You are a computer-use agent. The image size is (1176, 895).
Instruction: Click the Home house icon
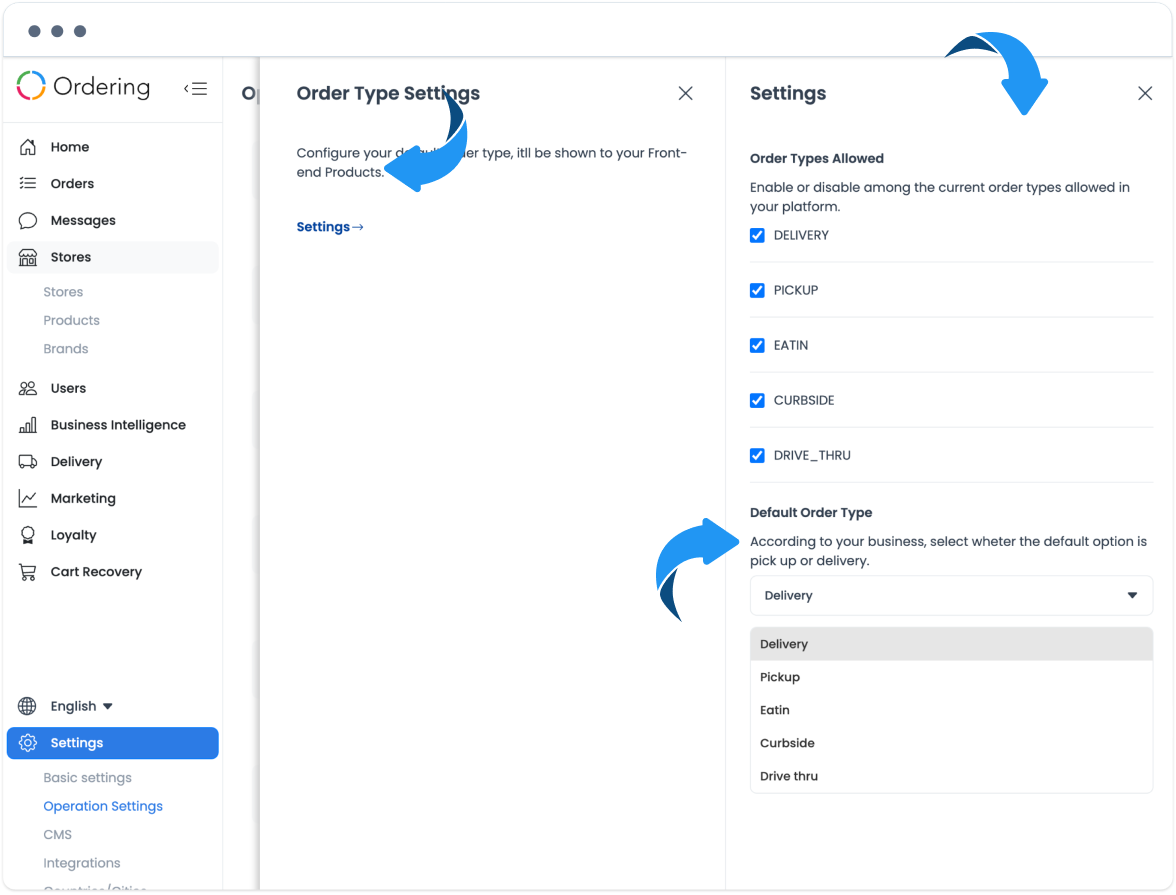[28, 147]
